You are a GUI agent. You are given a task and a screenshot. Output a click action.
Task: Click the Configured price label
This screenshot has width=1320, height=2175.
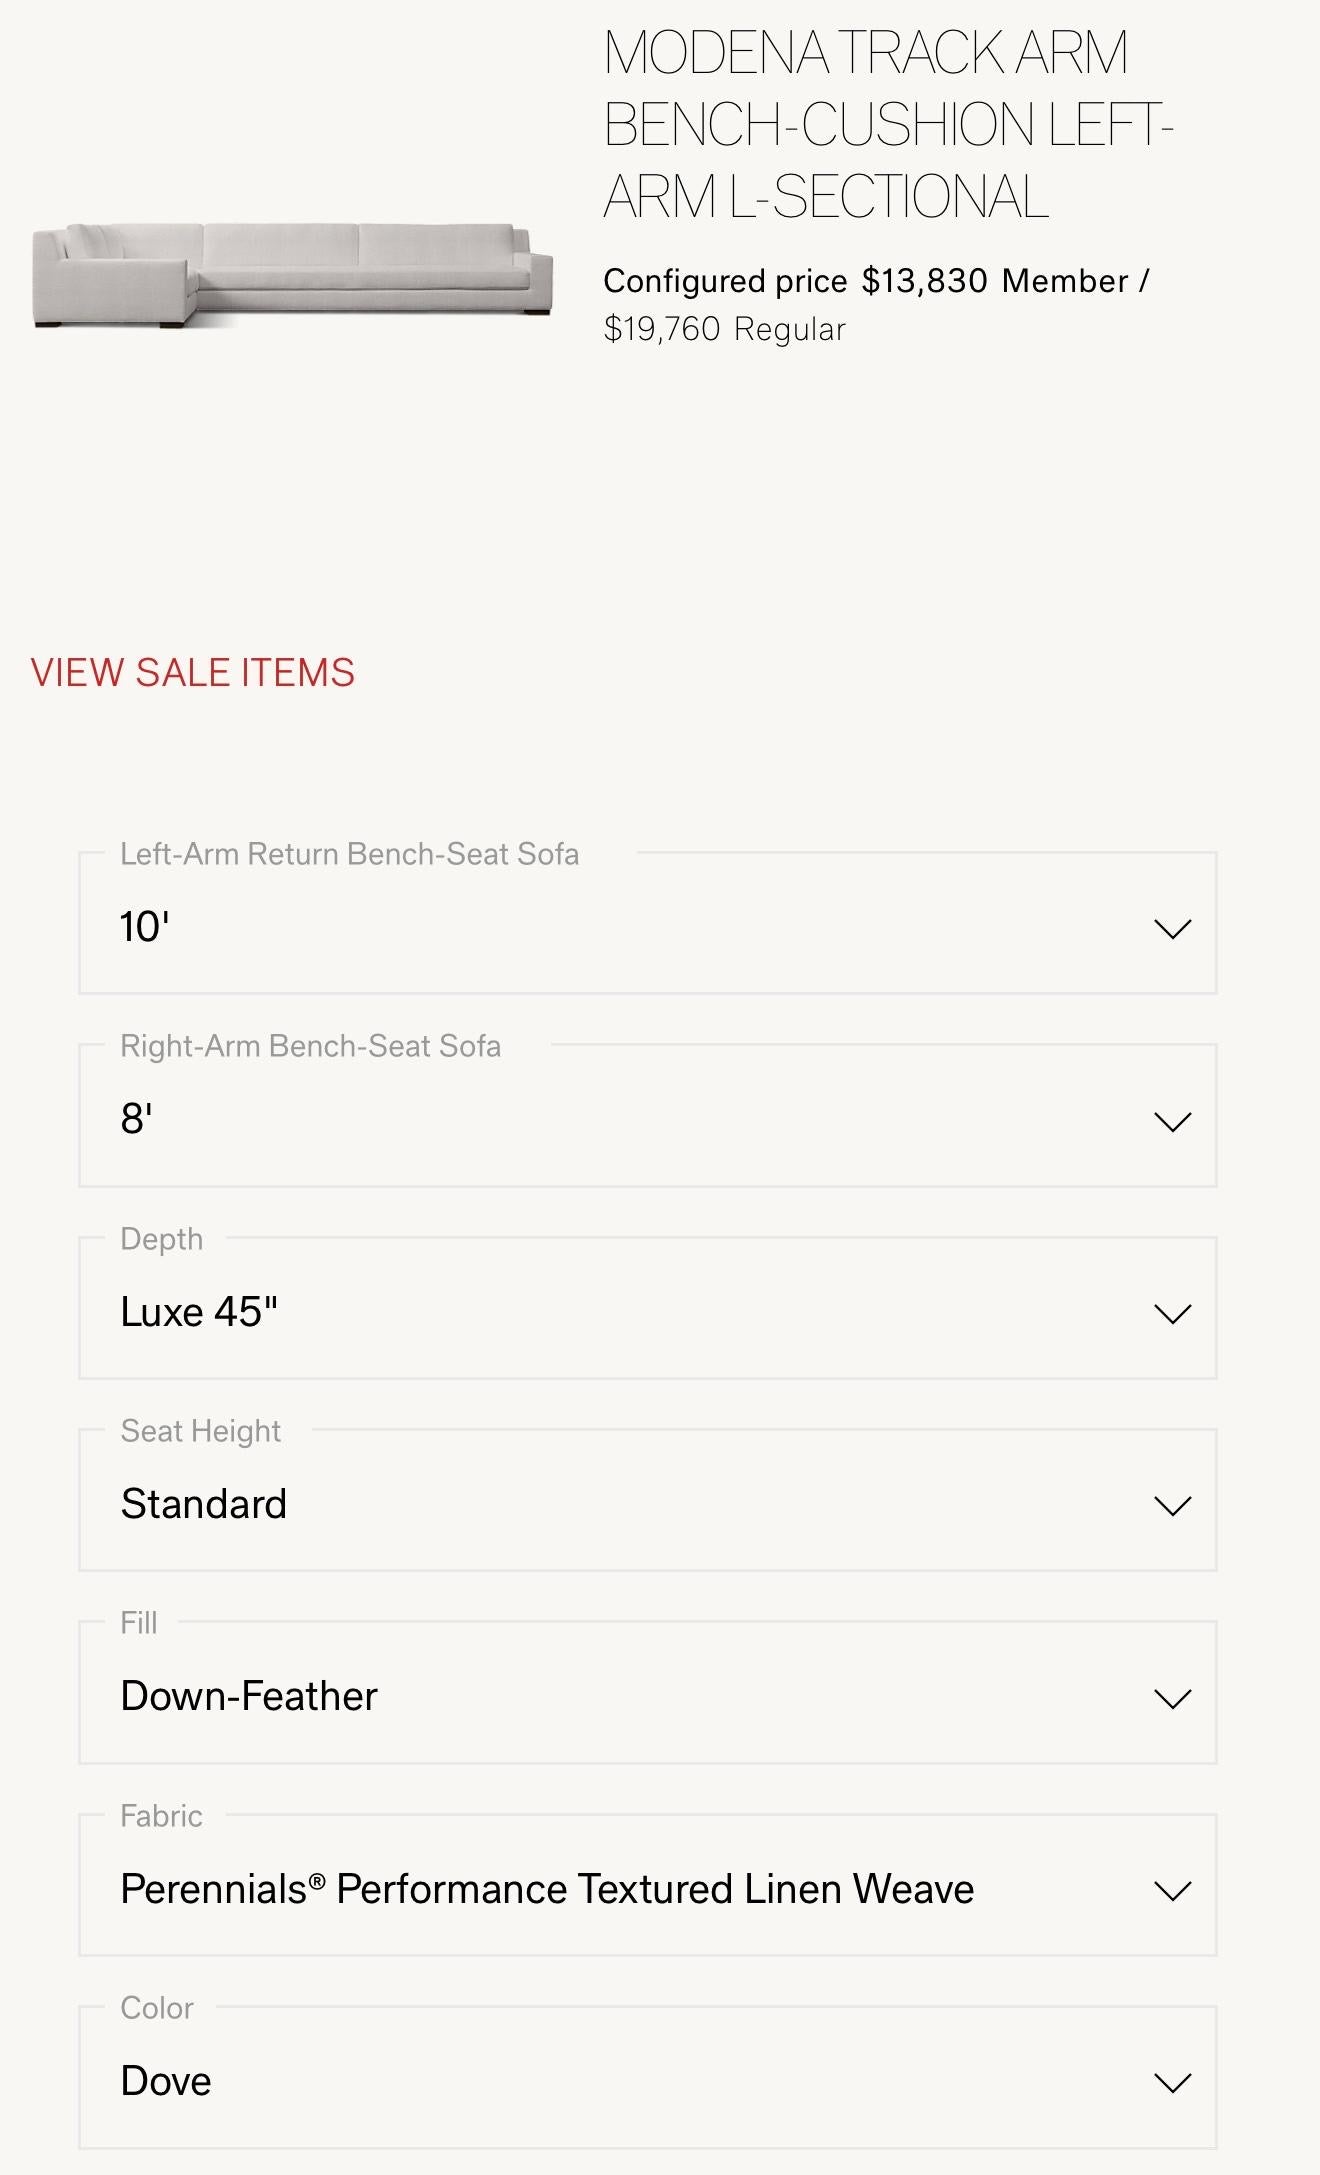coord(725,281)
